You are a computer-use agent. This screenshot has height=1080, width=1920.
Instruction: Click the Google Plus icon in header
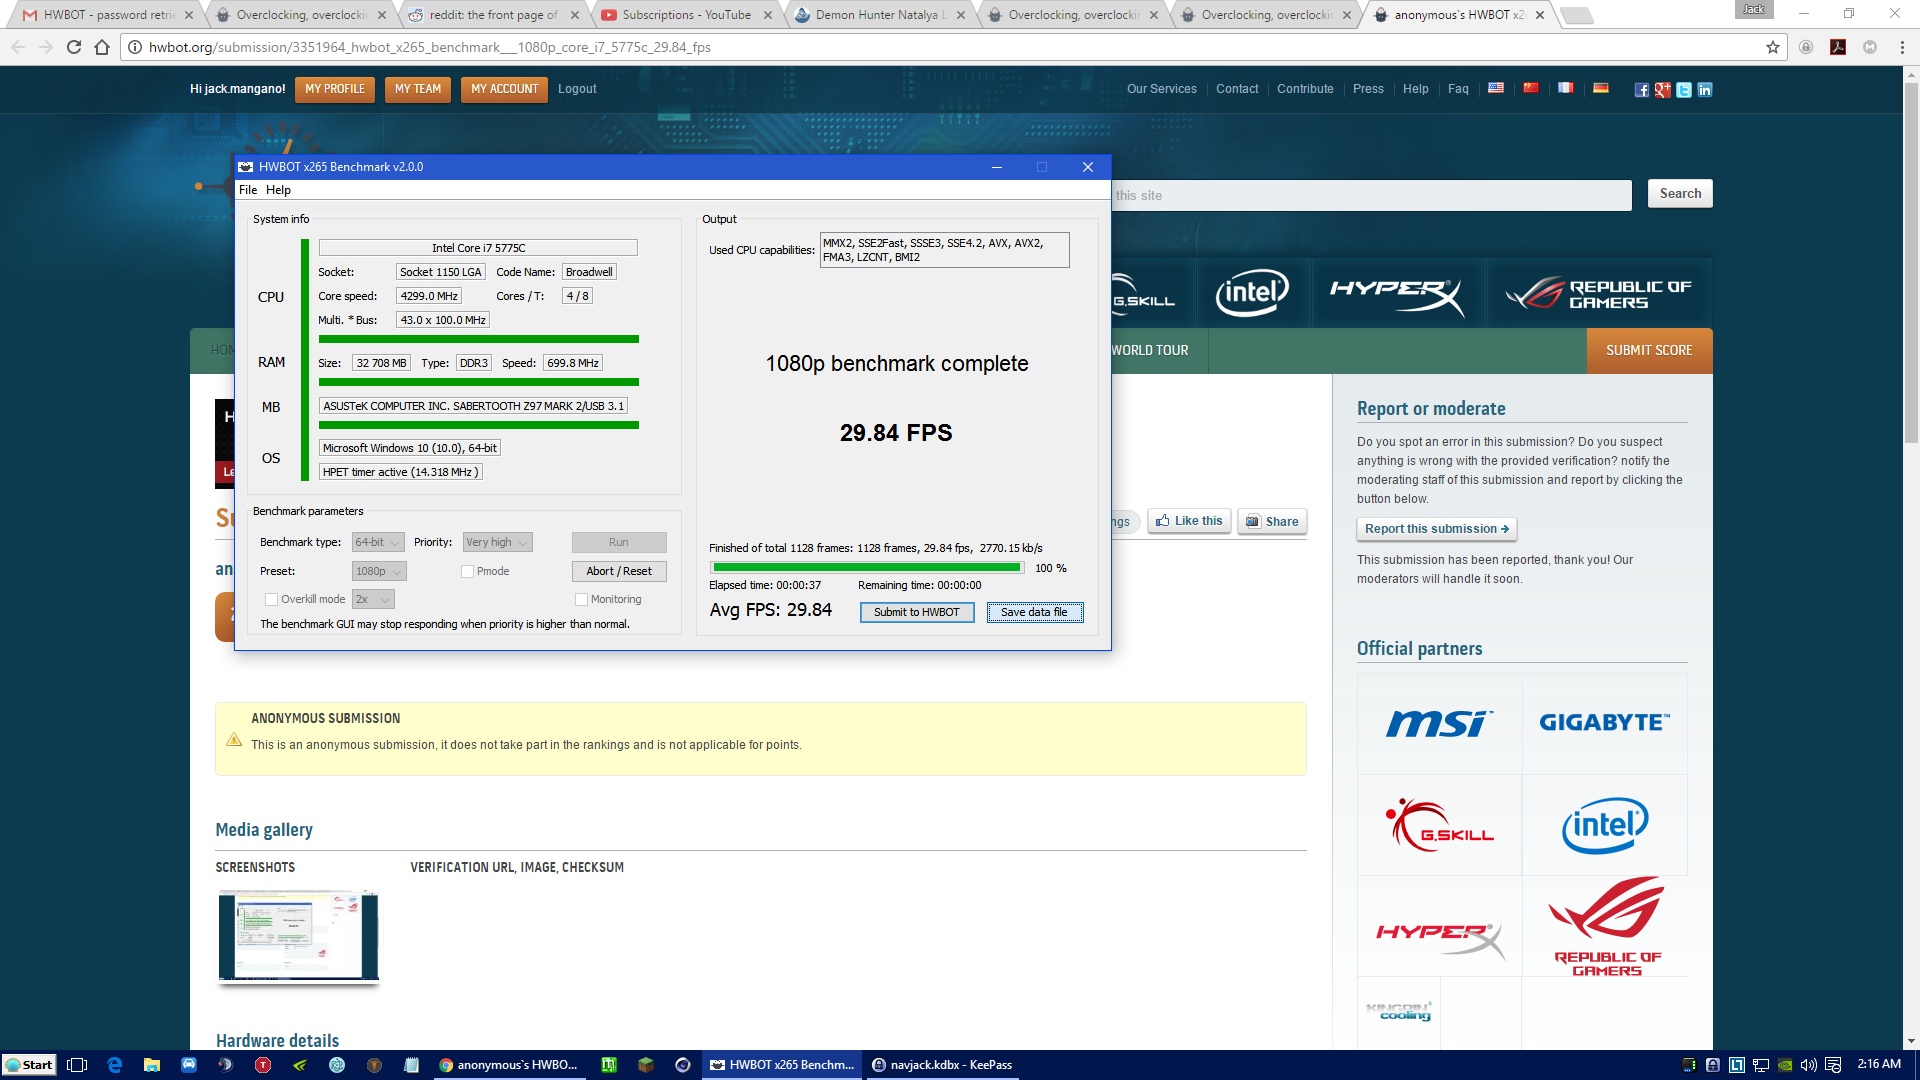coord(1662,90)
